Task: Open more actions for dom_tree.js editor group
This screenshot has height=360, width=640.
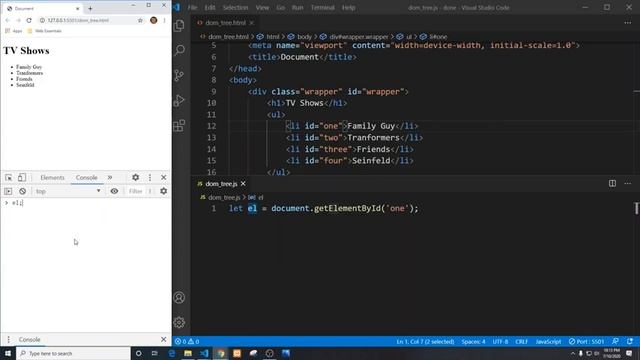Action: tap(628, 184)
